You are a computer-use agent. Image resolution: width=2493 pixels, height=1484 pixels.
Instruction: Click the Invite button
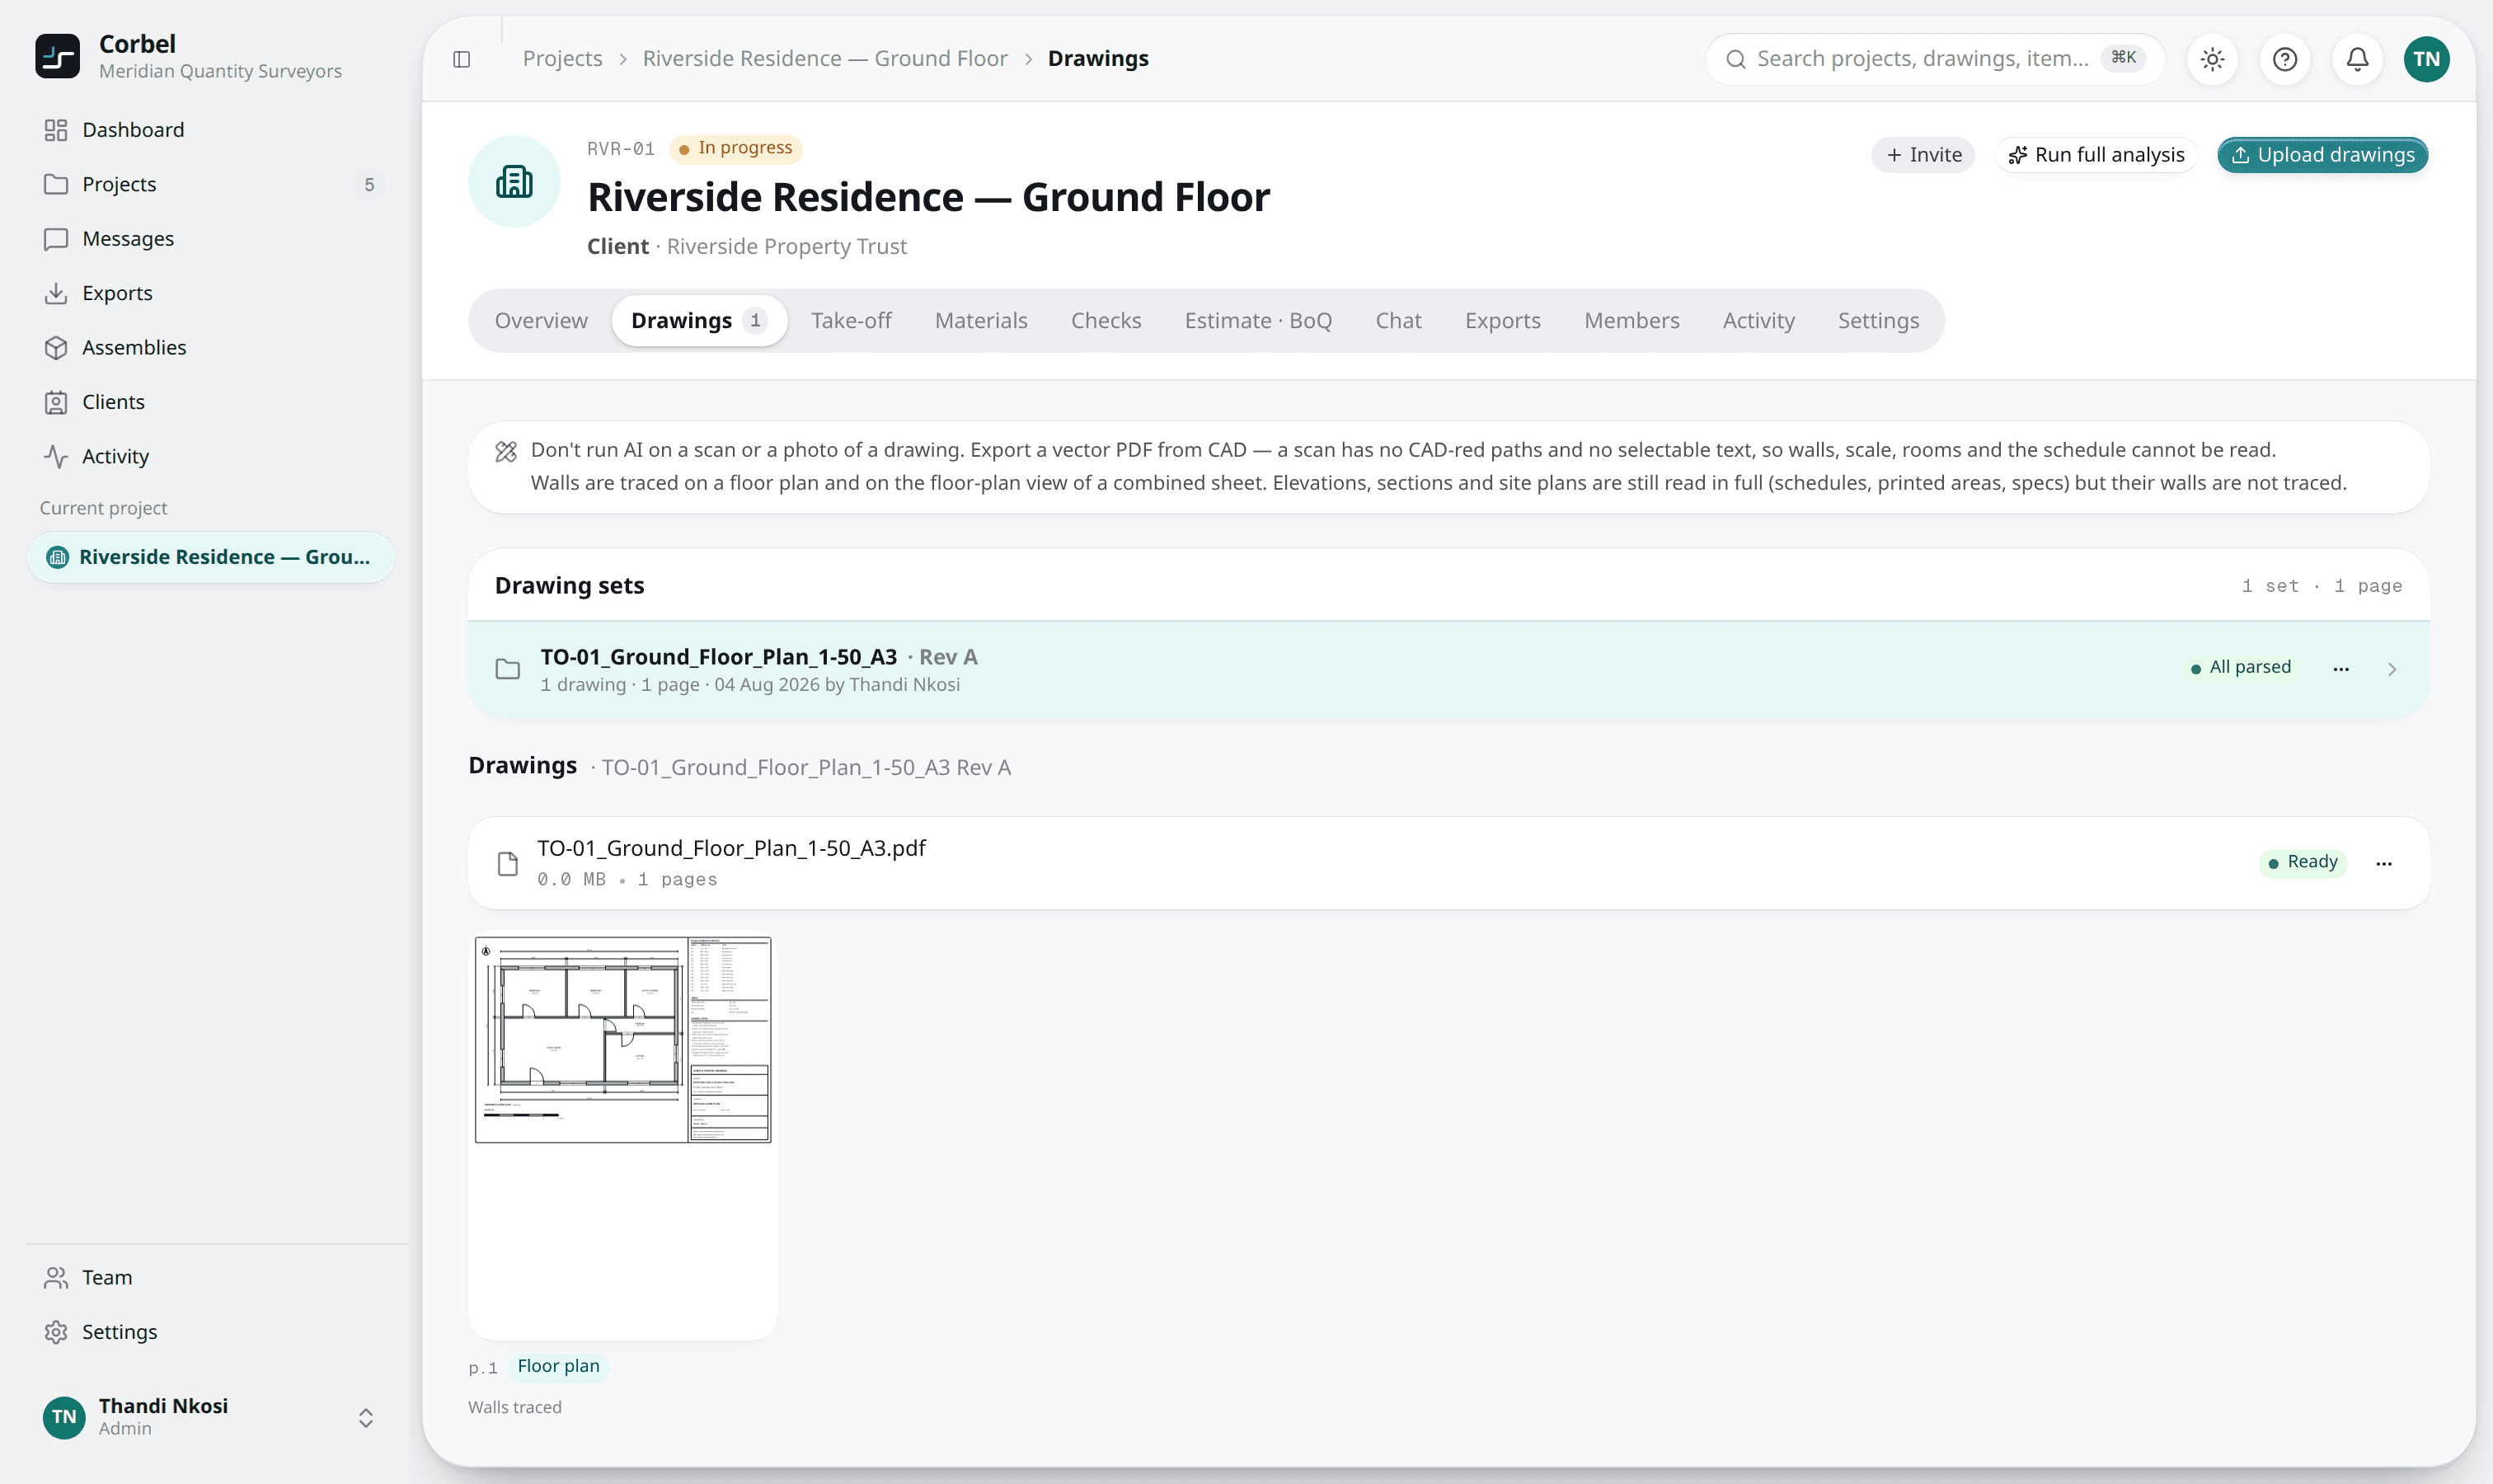point(1923,155)
